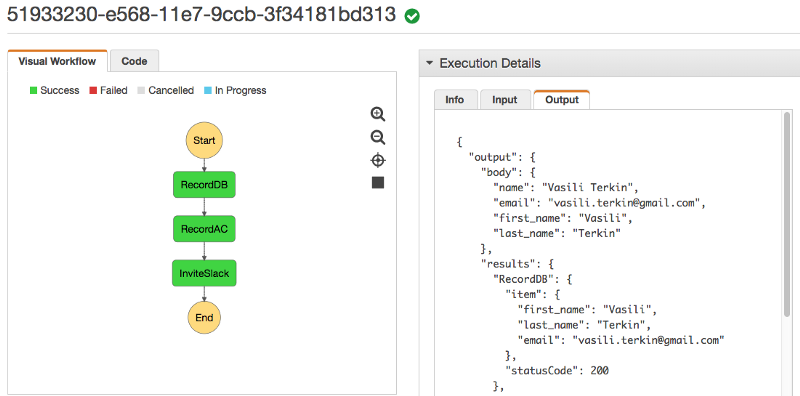800x396 pixels.
Task: Click the blue In Progress legend swatch
Action: (208, 90)
